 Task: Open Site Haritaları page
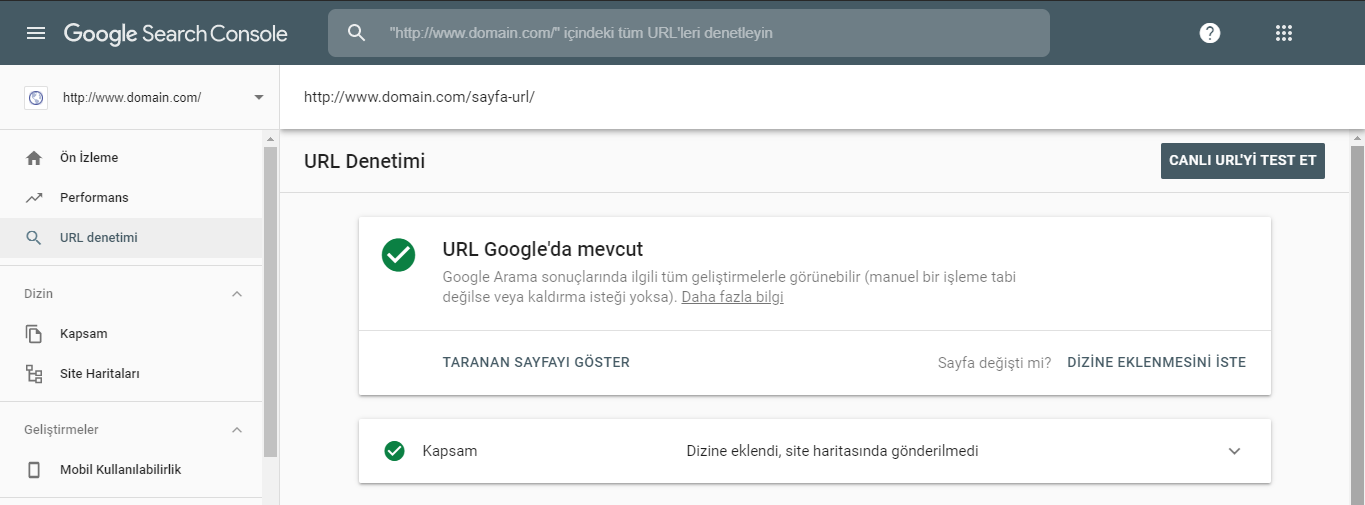coord(131,374)
